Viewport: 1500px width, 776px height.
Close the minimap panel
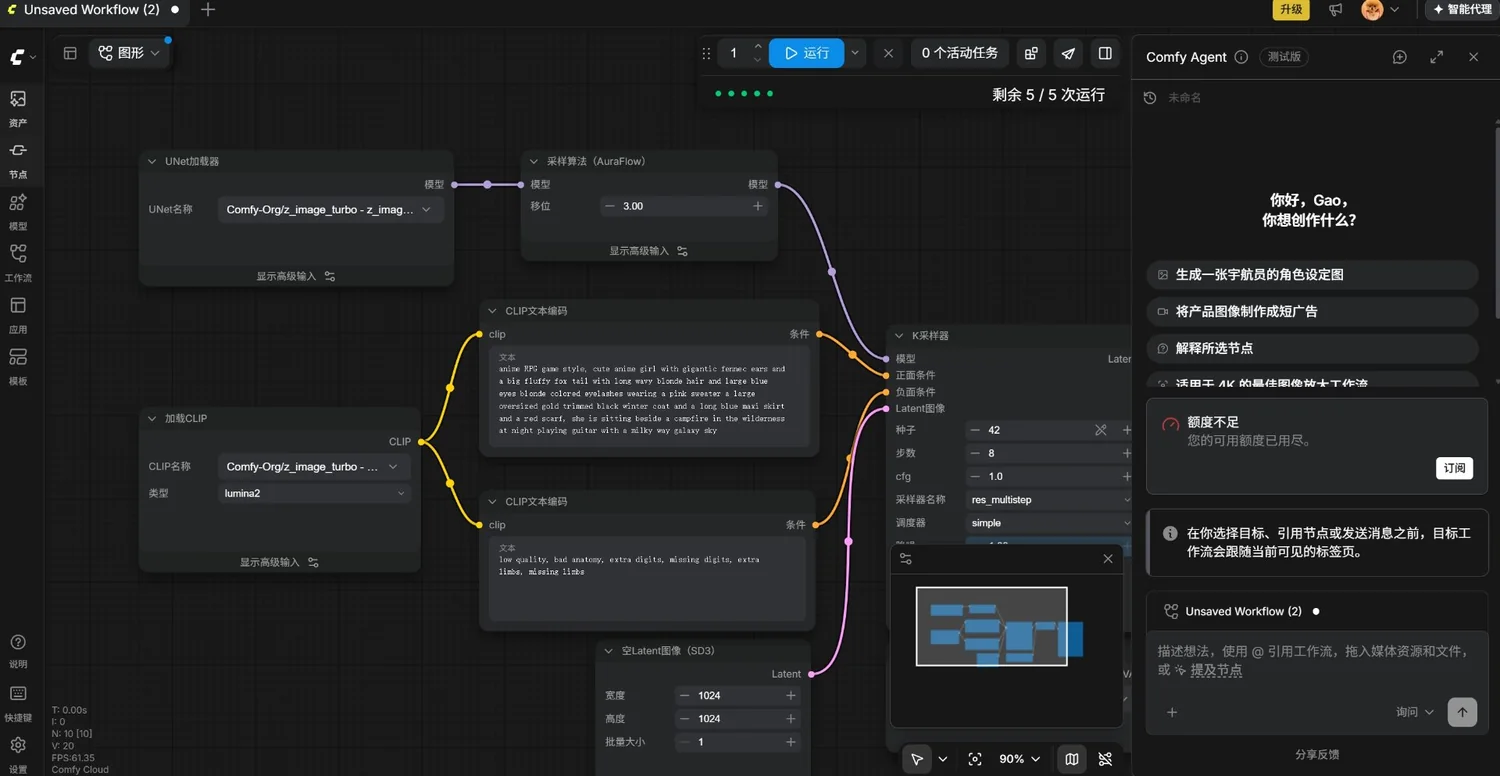tap(1108, 559)
